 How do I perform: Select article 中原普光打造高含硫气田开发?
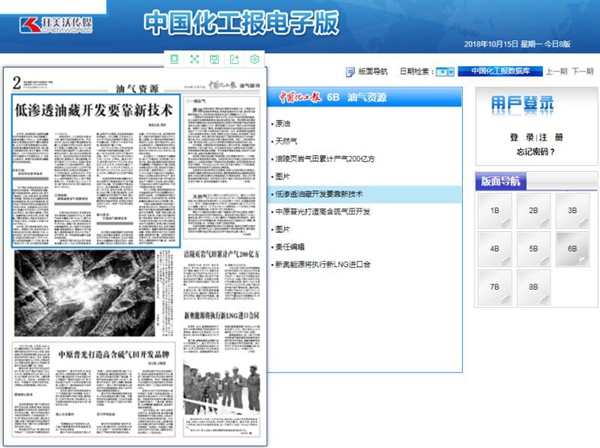[322, 211]
